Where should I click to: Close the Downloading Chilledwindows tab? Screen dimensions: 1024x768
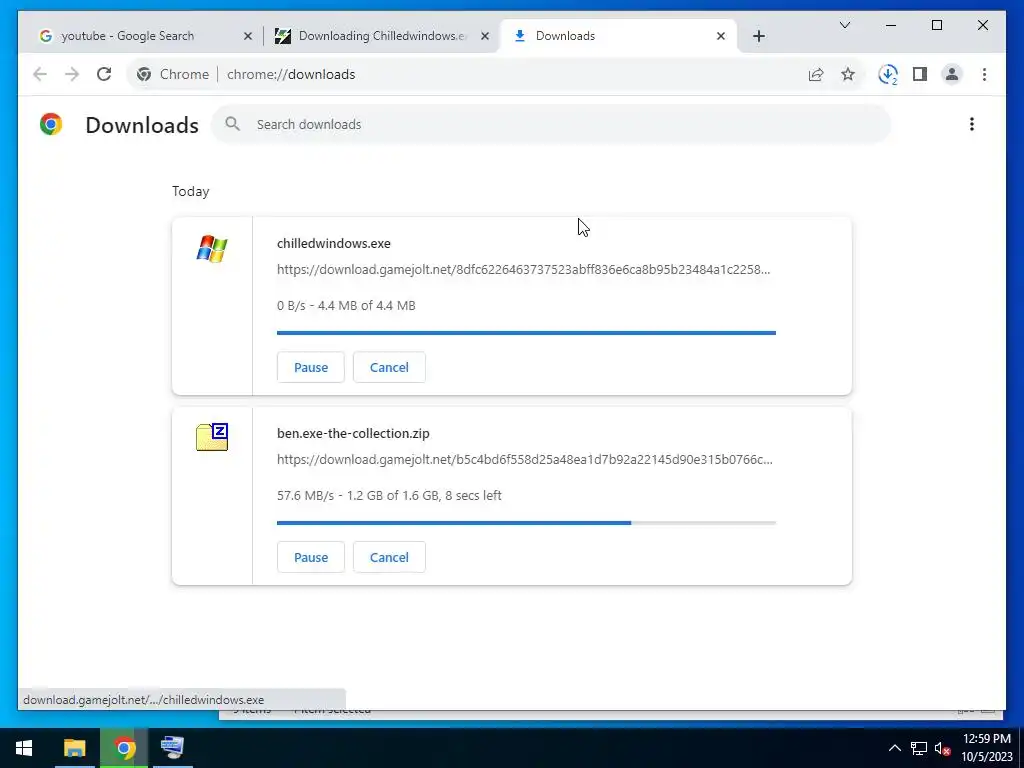(485, 36)
